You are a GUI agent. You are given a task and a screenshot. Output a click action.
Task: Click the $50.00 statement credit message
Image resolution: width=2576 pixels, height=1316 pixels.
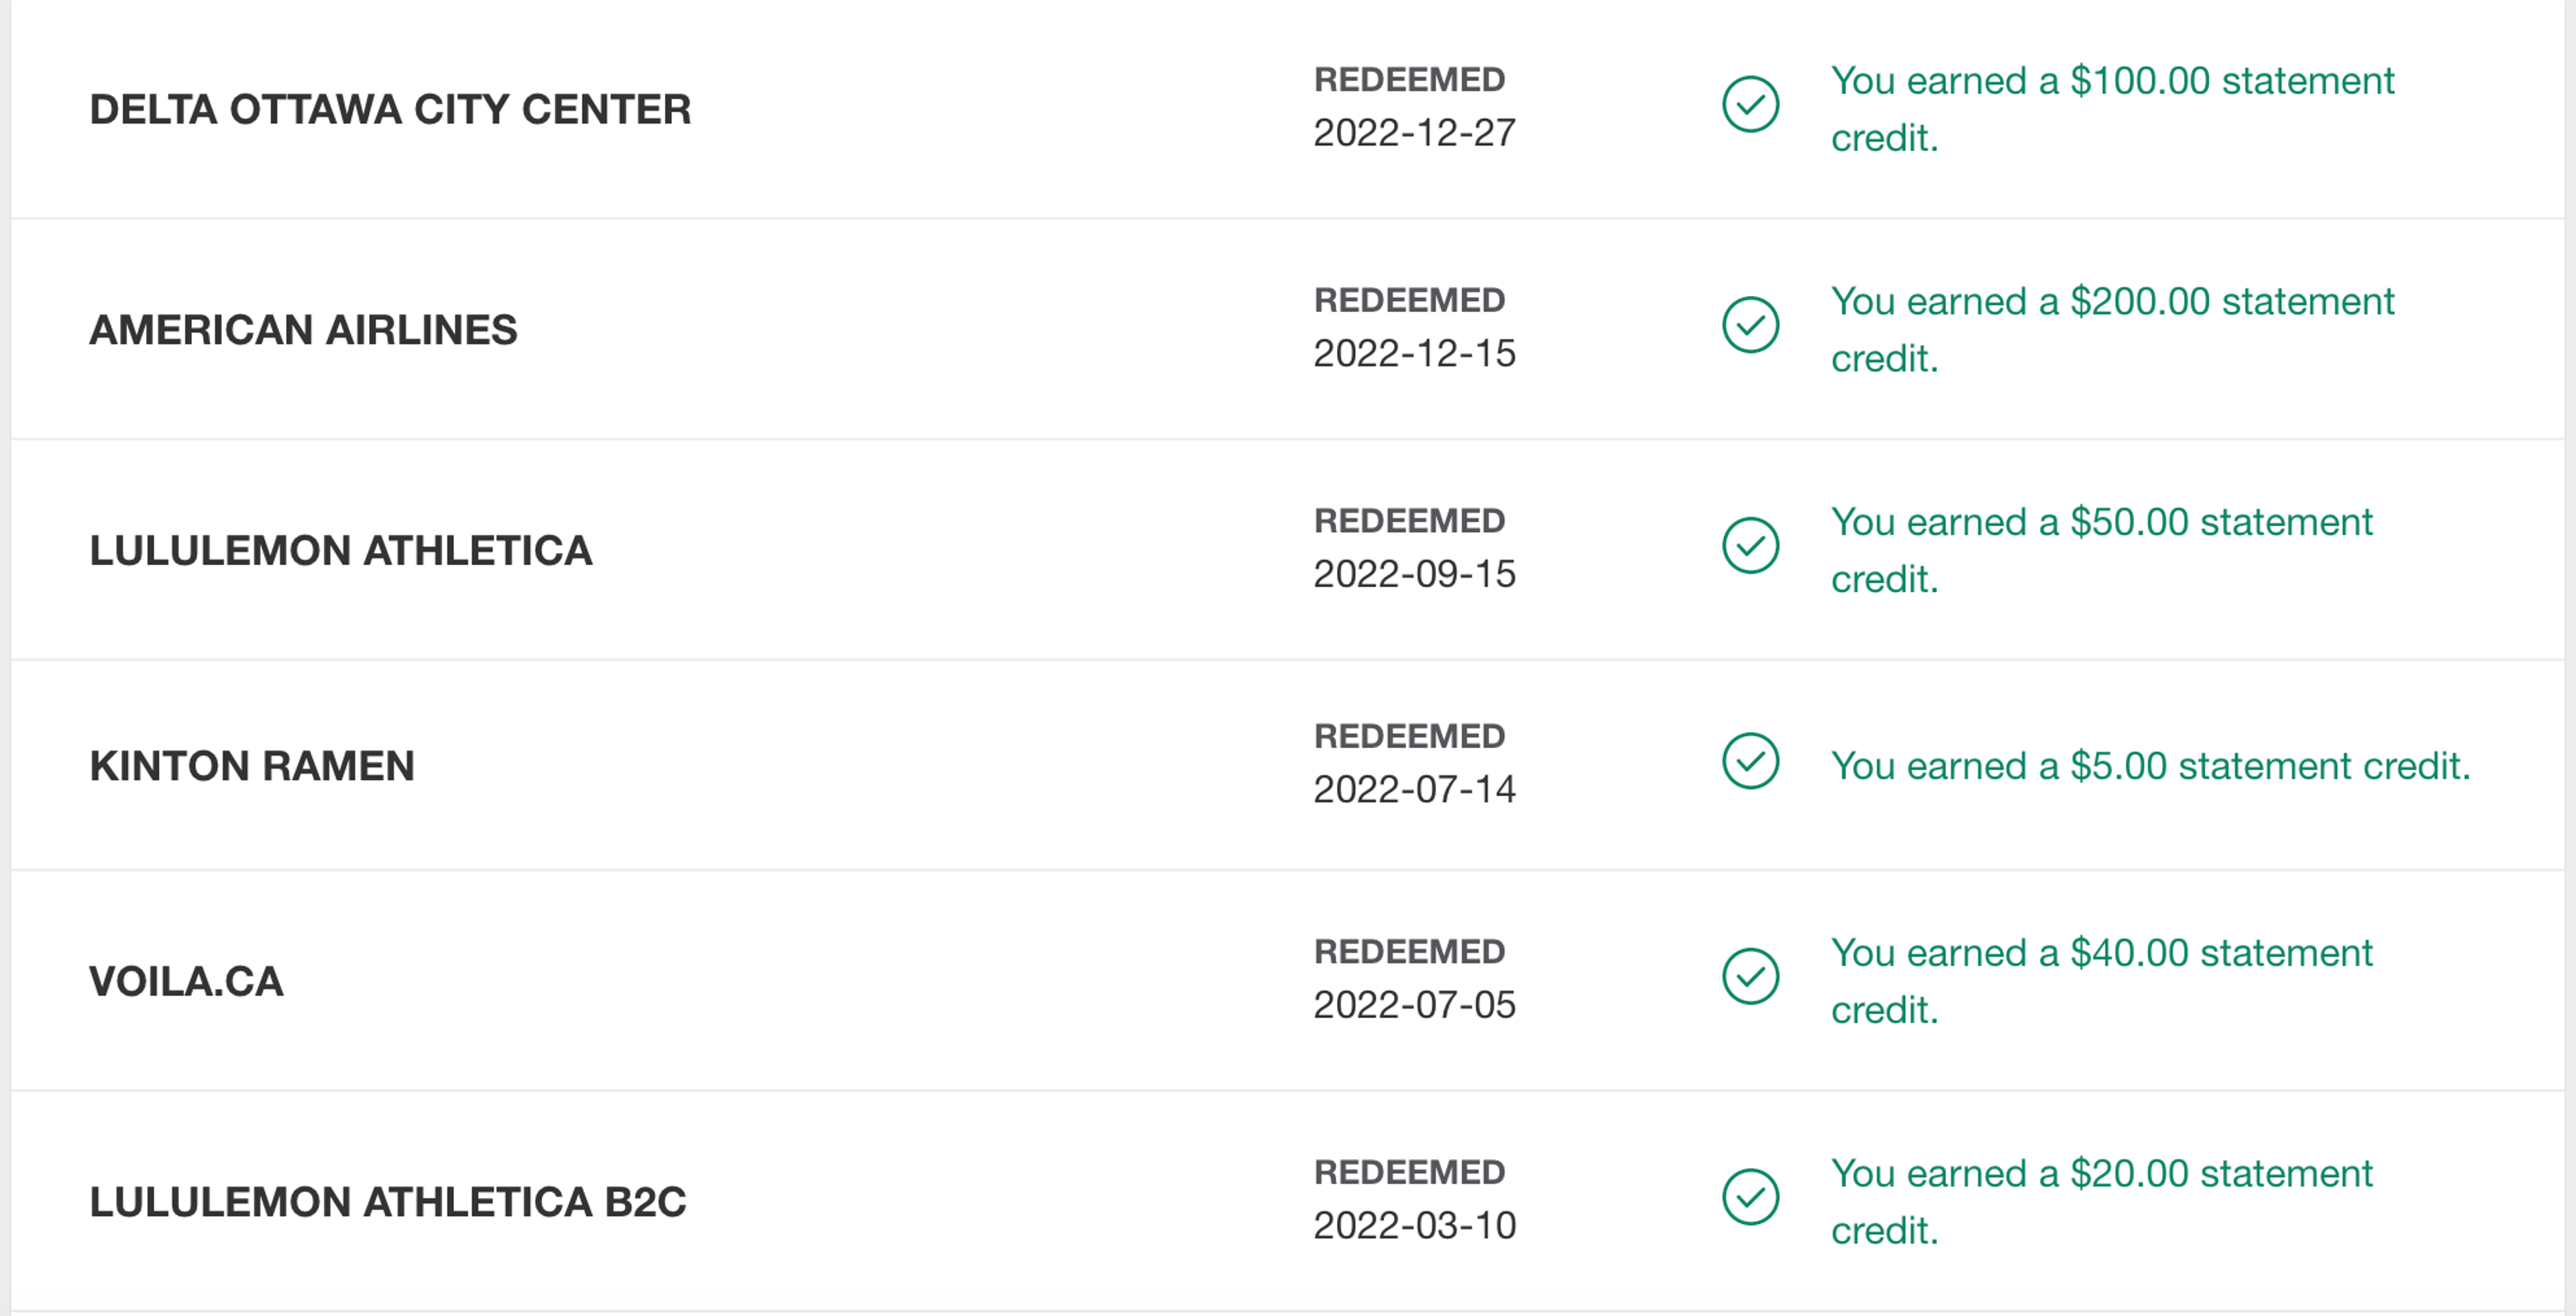[2101, 550]
